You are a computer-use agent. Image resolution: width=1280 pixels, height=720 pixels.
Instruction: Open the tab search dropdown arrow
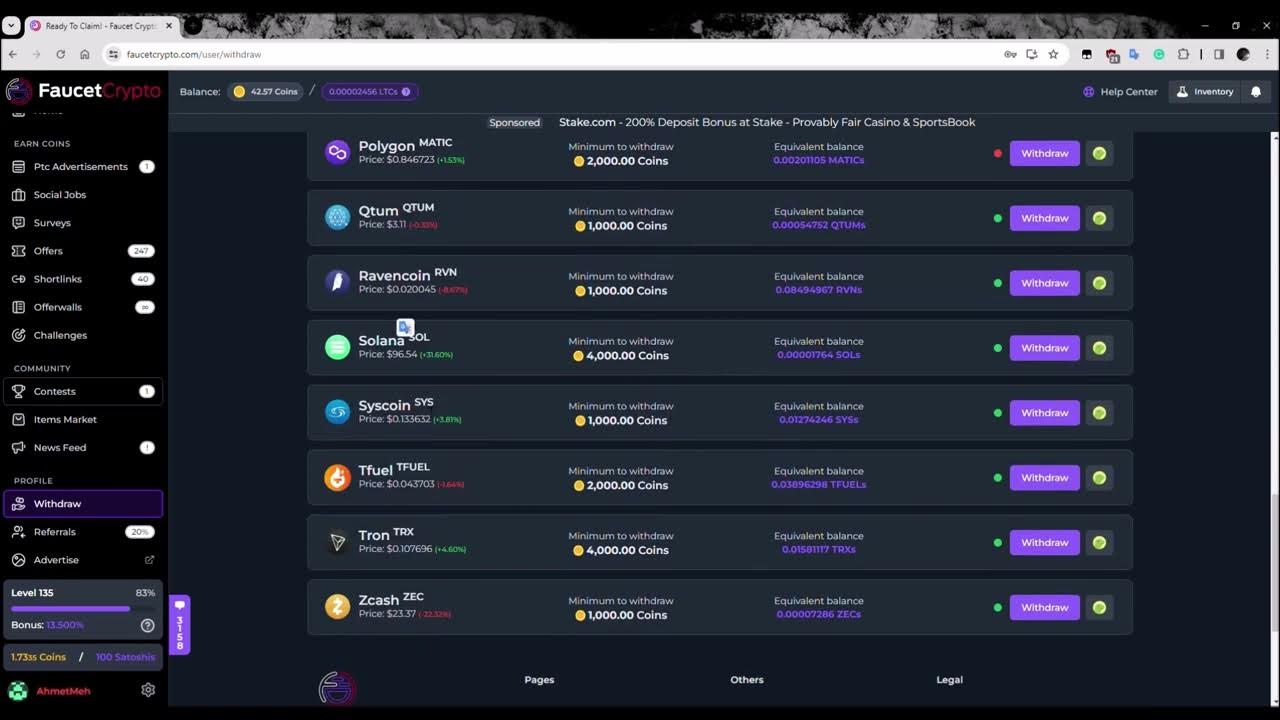click(11, 26)
